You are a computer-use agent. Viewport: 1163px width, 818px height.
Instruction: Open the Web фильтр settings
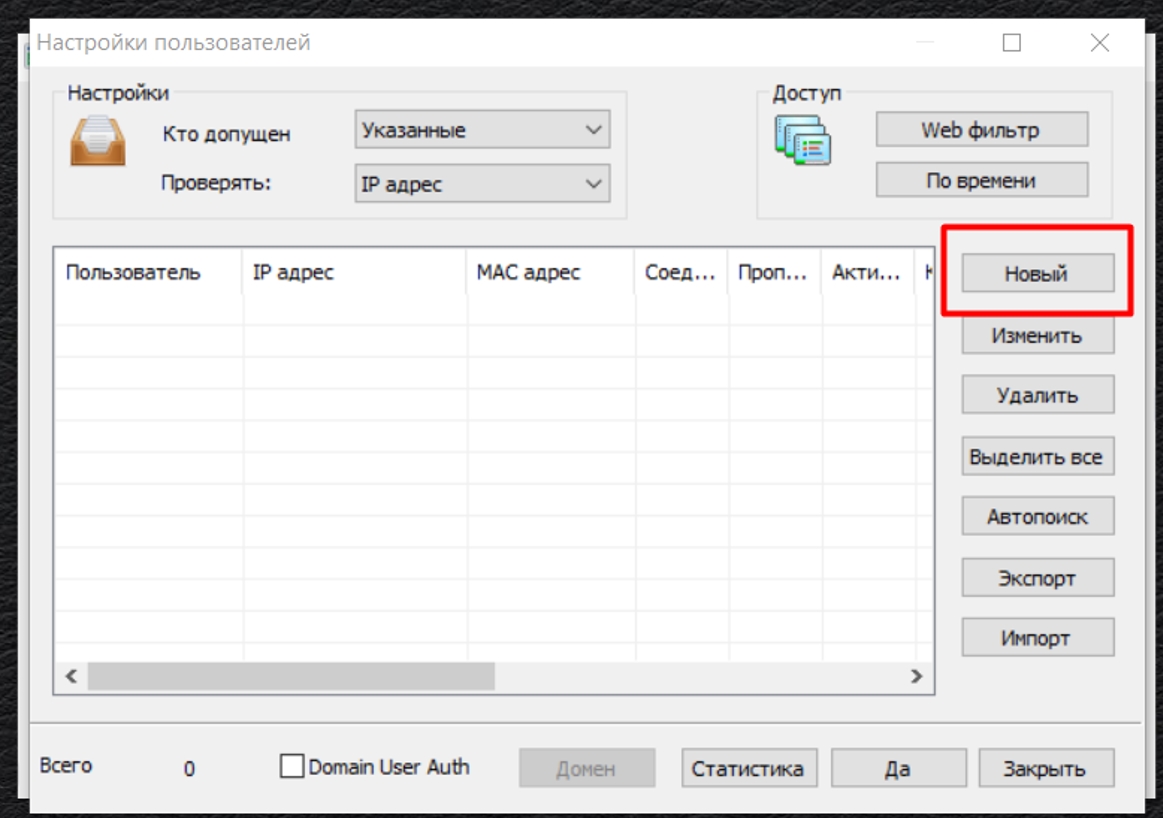tap(981, 130)
